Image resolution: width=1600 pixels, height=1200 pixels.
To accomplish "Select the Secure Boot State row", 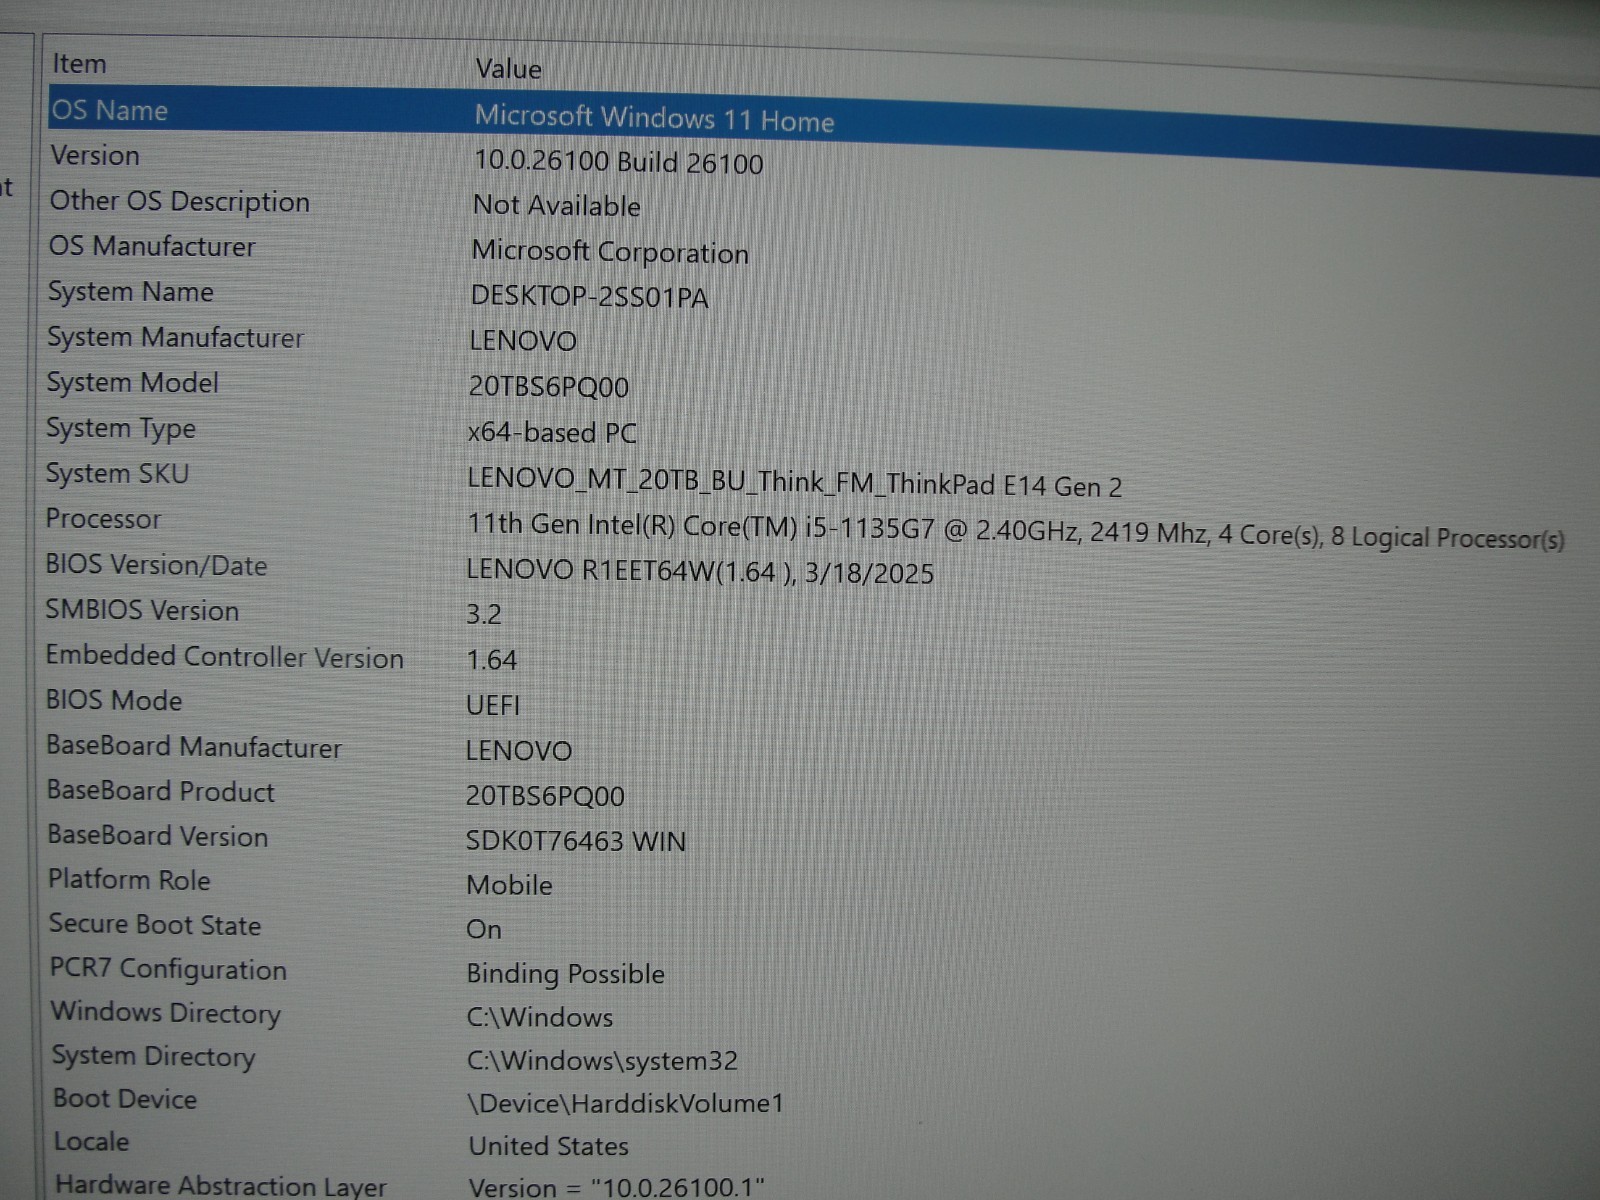I will click(x=155, y=925).
